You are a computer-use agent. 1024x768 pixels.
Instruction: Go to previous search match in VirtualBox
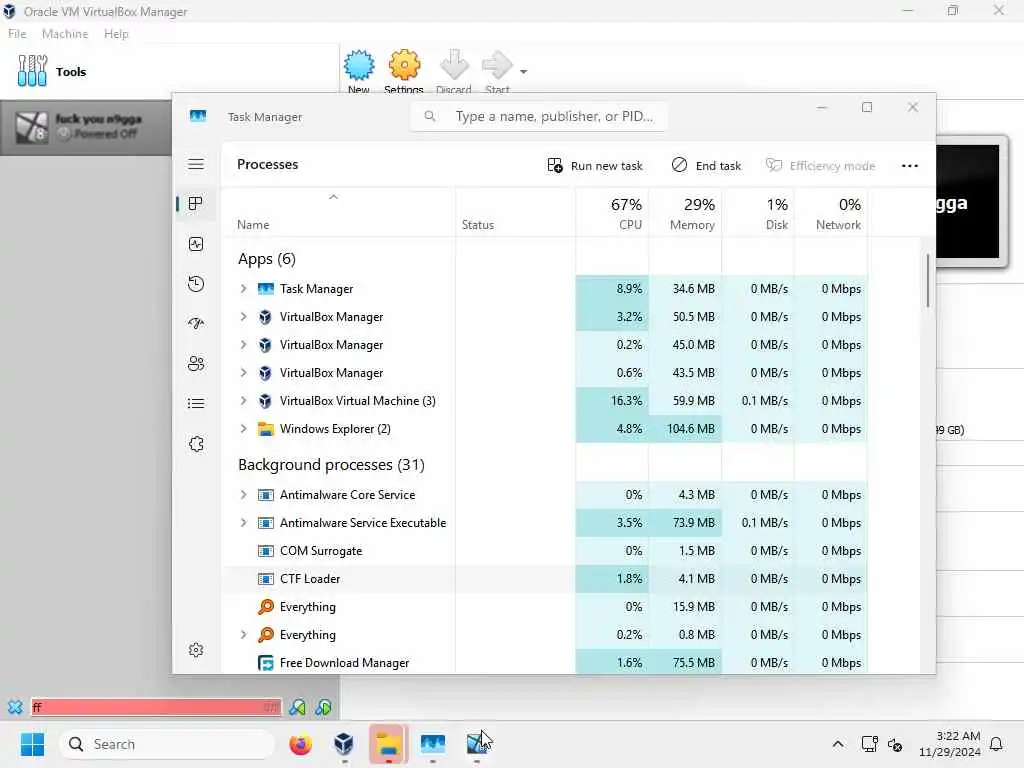(x=298, y=707)
